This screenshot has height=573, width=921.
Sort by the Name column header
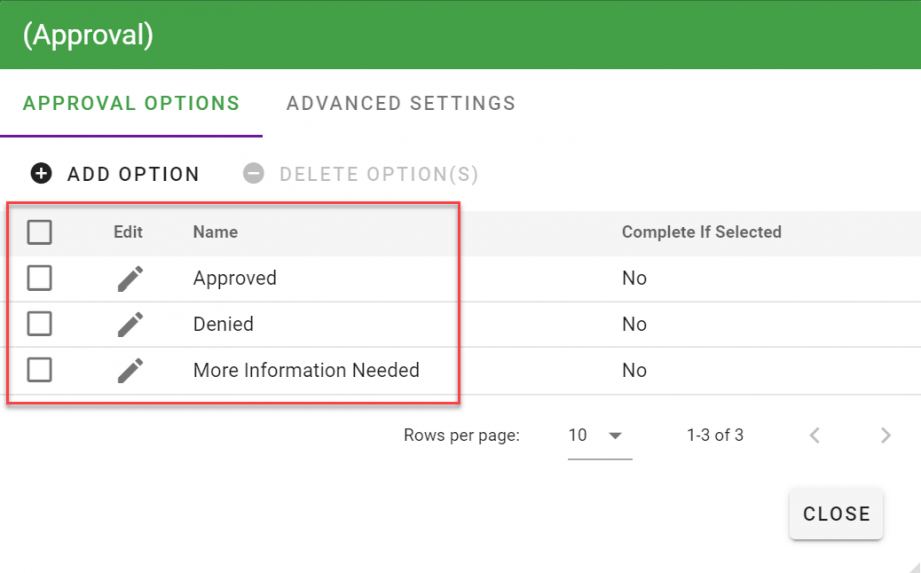pos(215,232)
